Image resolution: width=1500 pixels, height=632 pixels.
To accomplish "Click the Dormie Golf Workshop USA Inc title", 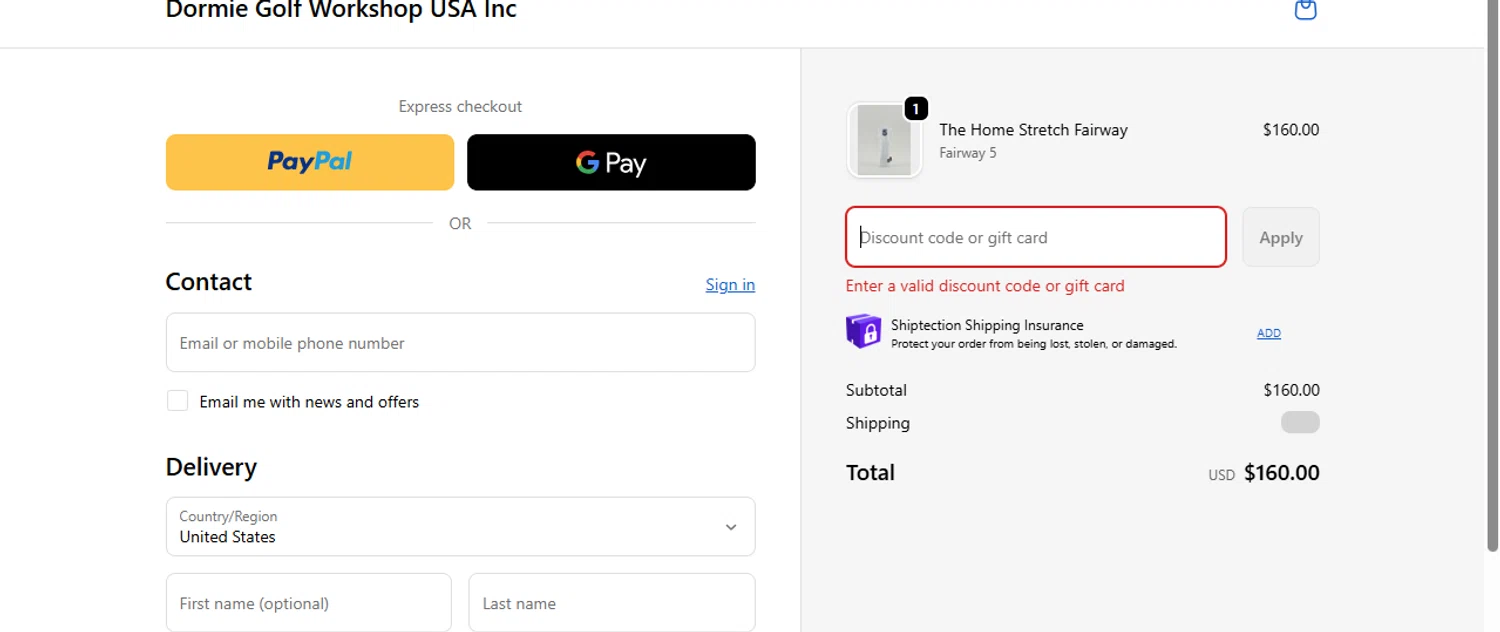I will coord(341,11).
